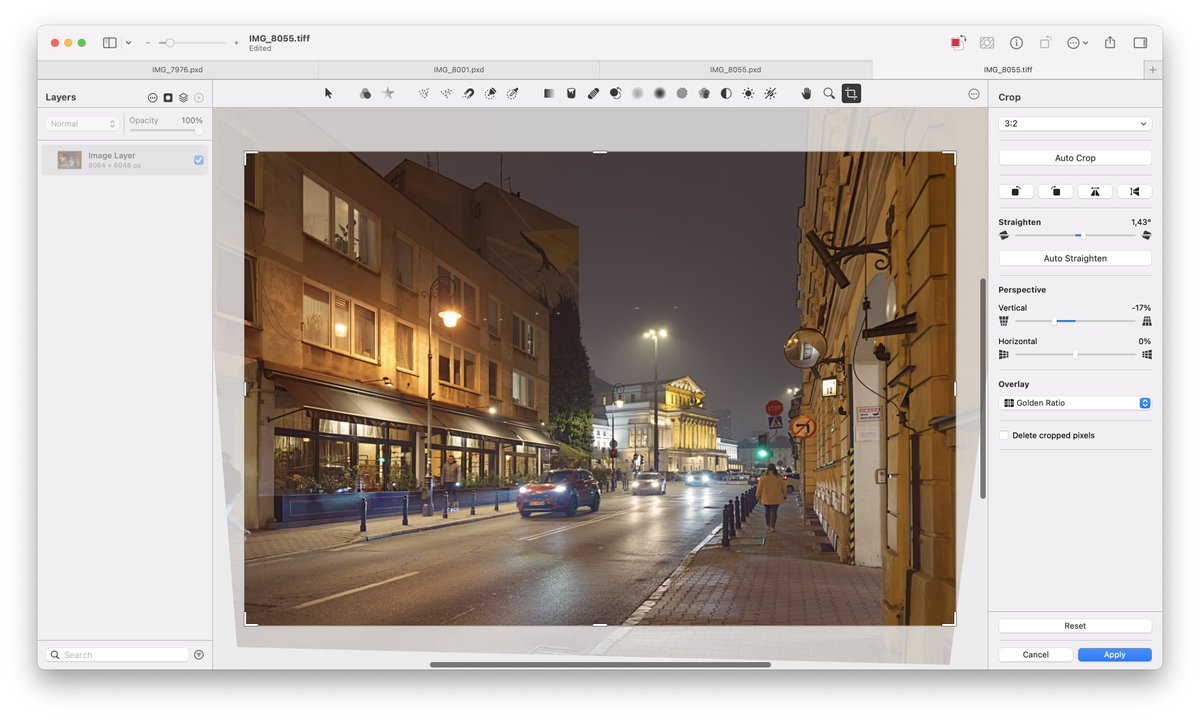Select the Image Layer thumbnail
Viewport: 1200px width, 719px height.
(69, 160)
